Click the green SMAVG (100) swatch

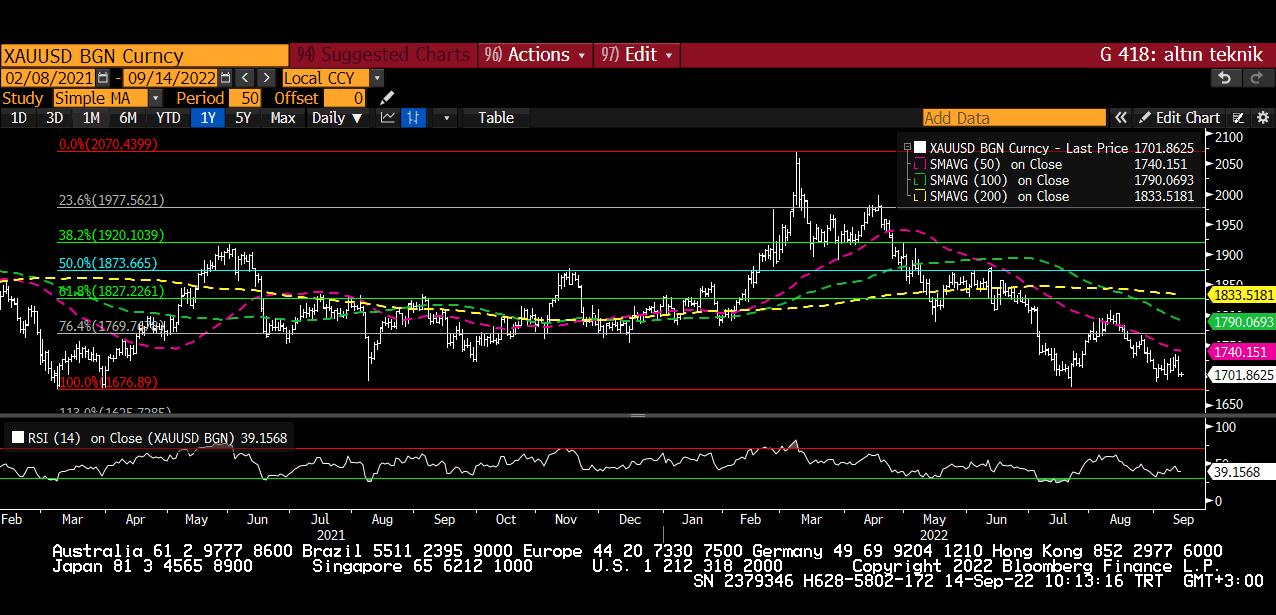(x=921, y=180)
